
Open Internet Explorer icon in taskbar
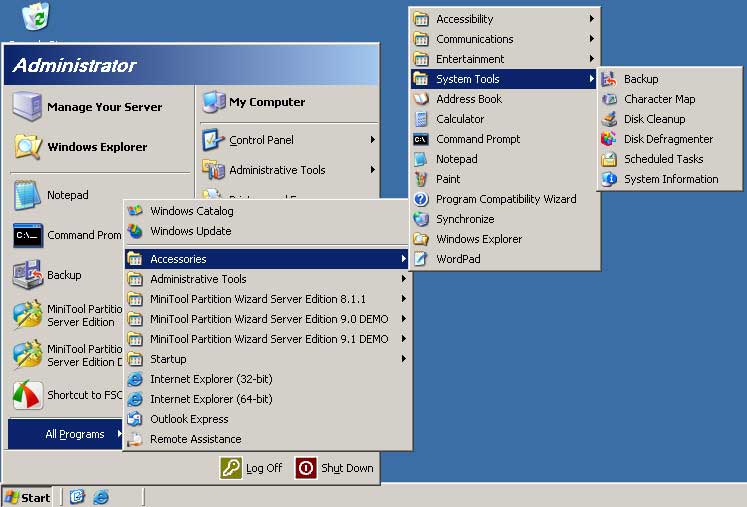click(101, 497)
